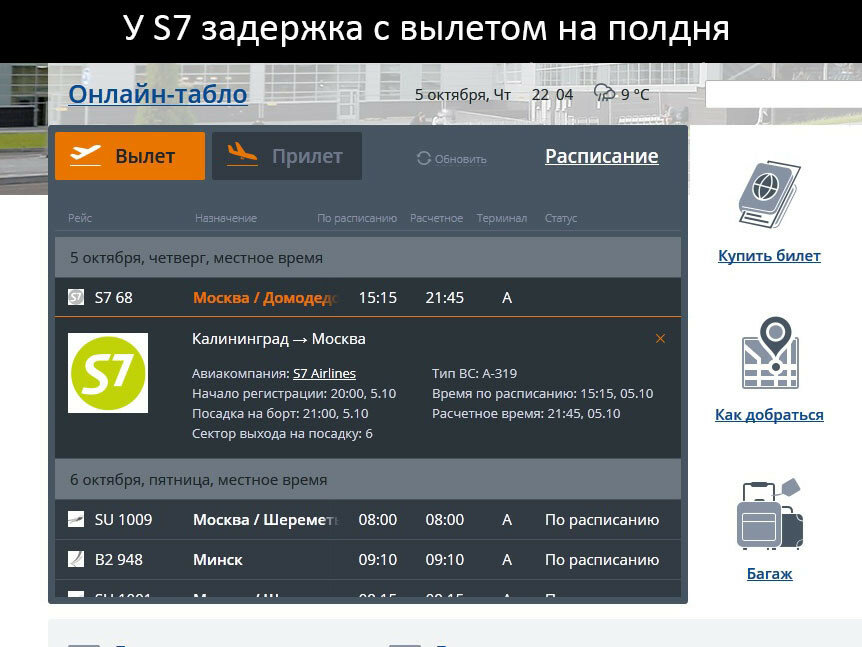Viewport: 862px width, 647px height.
Task: Click the Тип ВС: A-319 text
Action: pos(474,374)
